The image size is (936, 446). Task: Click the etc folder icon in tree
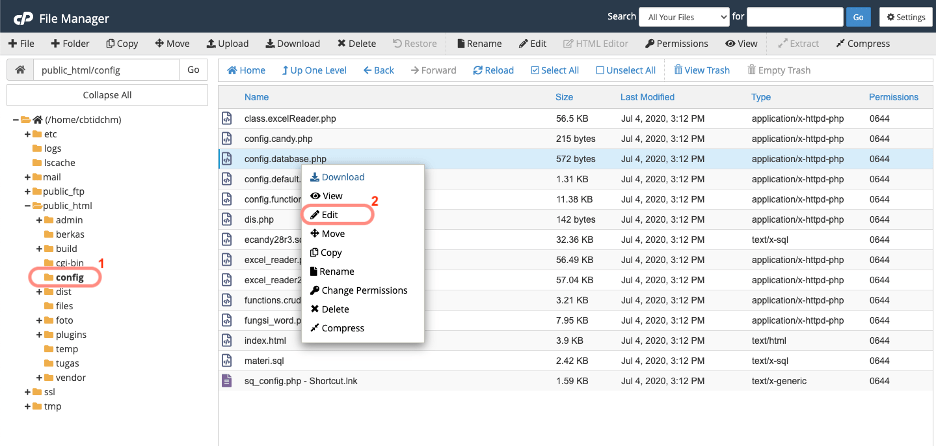click(x=37, y=134)
